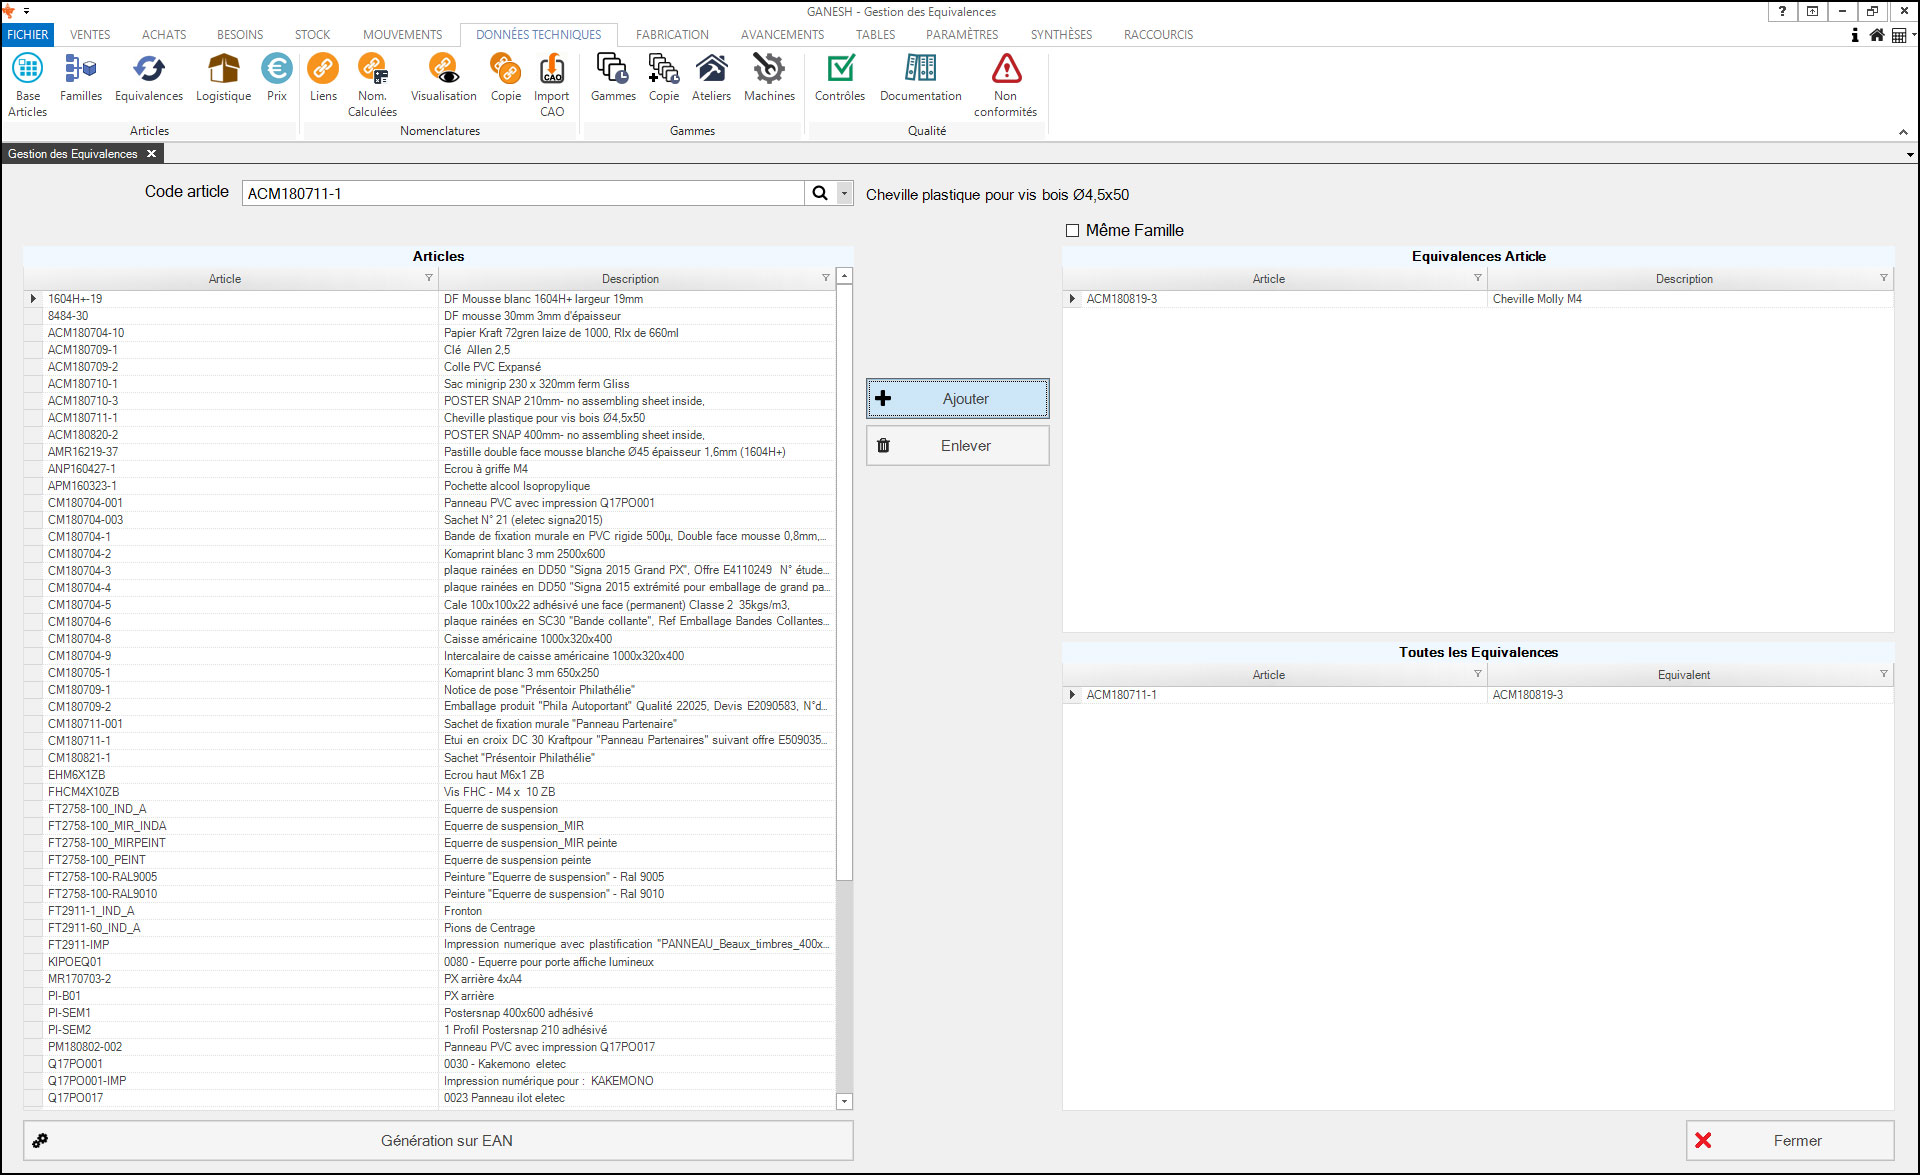Click the Prix euro icon
The width and height of the screenshot is (1920, 1175).
click(x=276, y=70)
